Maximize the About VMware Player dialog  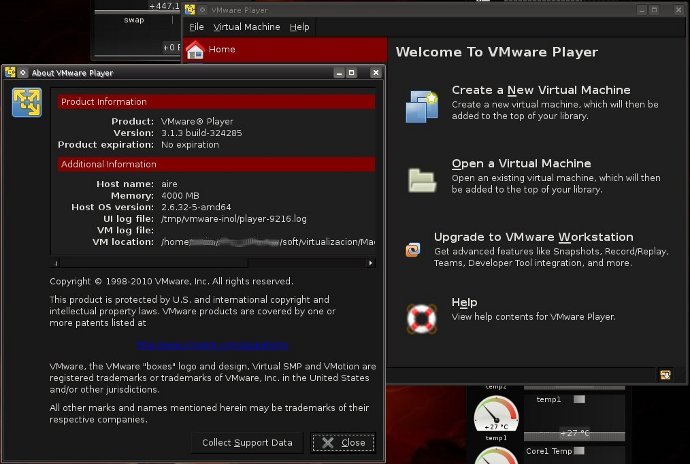[x=352, y=73]
